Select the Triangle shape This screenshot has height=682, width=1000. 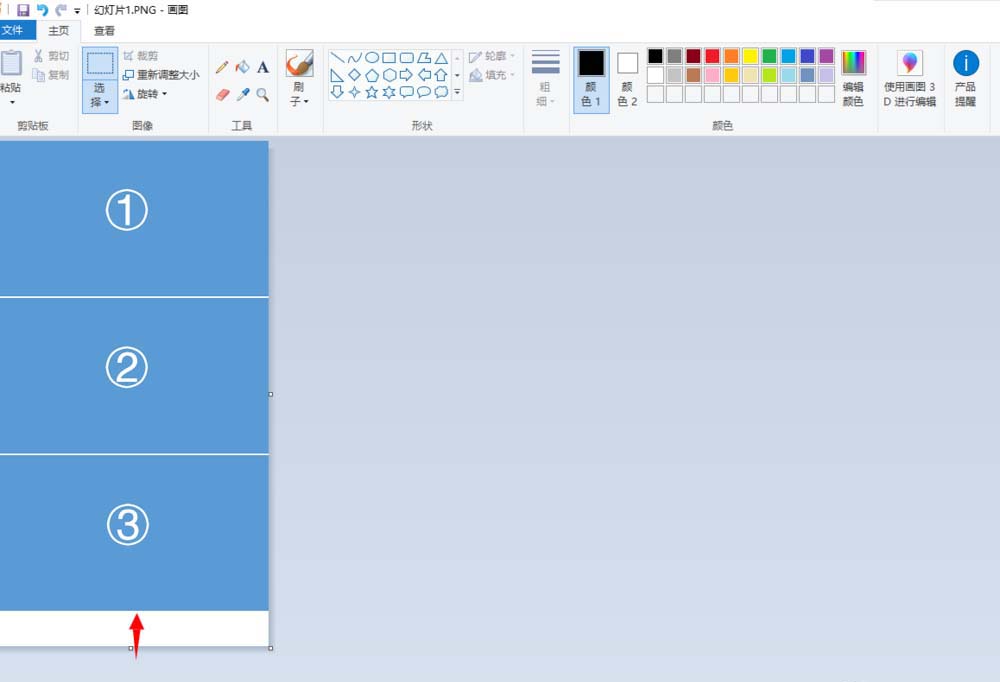(x=441, y=58)
